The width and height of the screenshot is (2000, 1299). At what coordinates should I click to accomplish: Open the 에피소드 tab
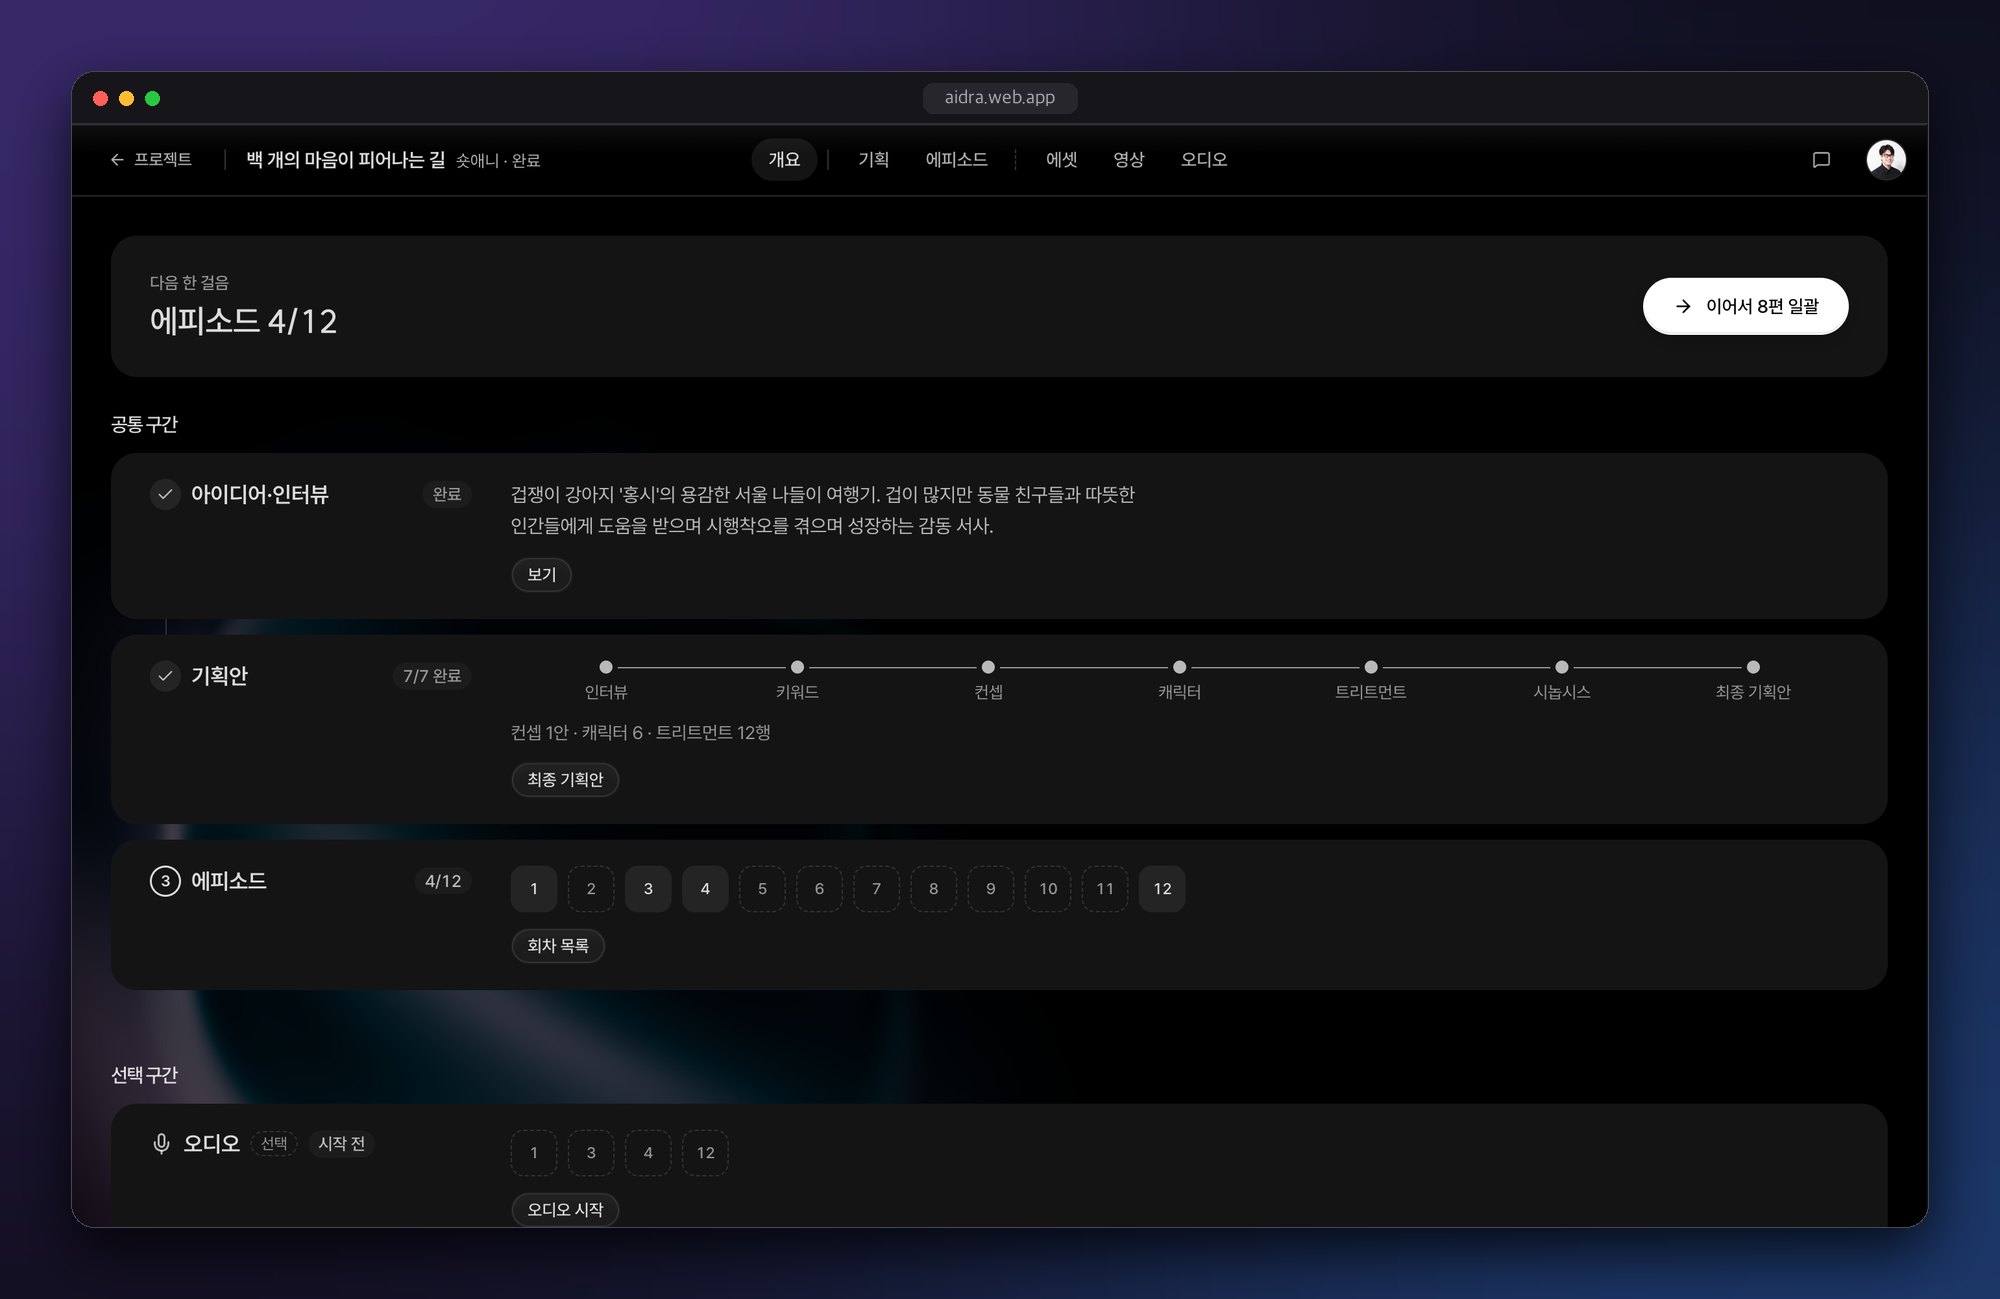coord(956,160)
